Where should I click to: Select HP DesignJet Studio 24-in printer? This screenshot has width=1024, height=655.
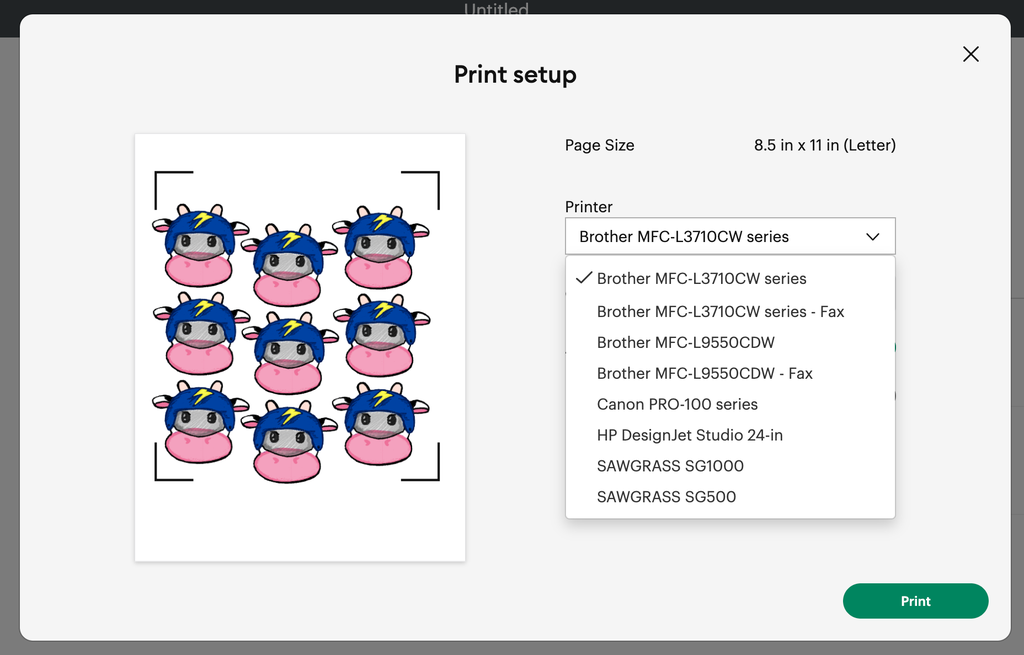pyautogui.click(x=689, y=436)
